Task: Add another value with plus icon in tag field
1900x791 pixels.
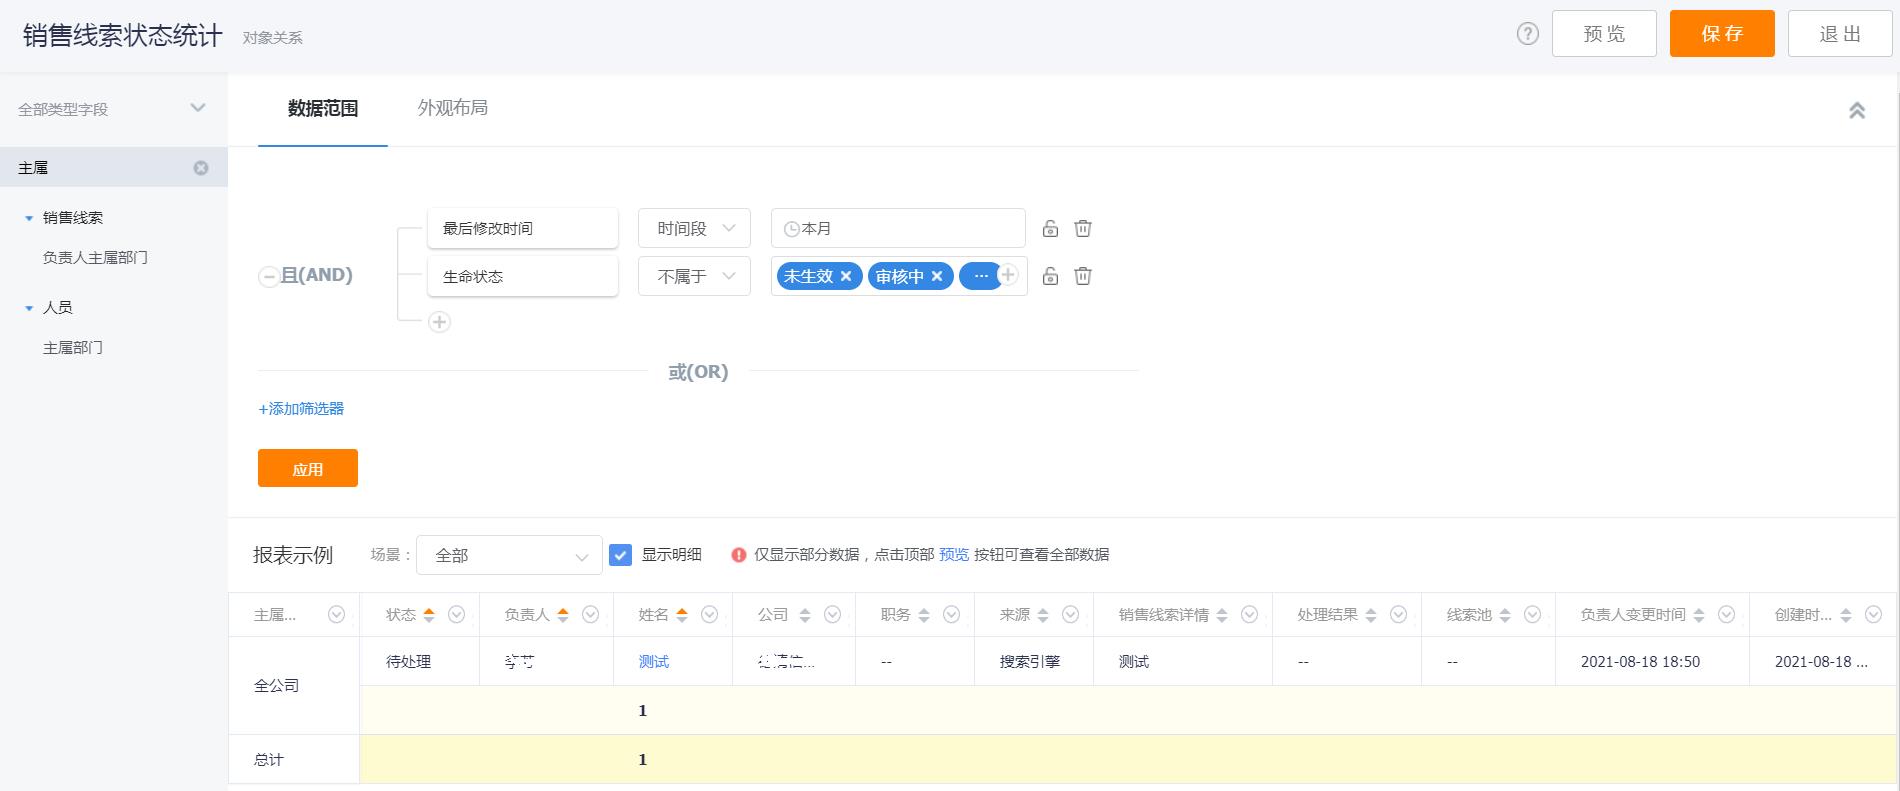Action: [x=1008, y=275]
